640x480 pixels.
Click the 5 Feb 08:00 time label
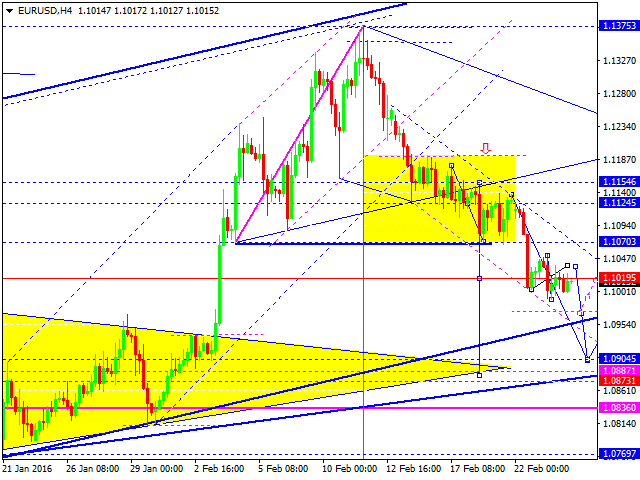click(x=283, y=469)
